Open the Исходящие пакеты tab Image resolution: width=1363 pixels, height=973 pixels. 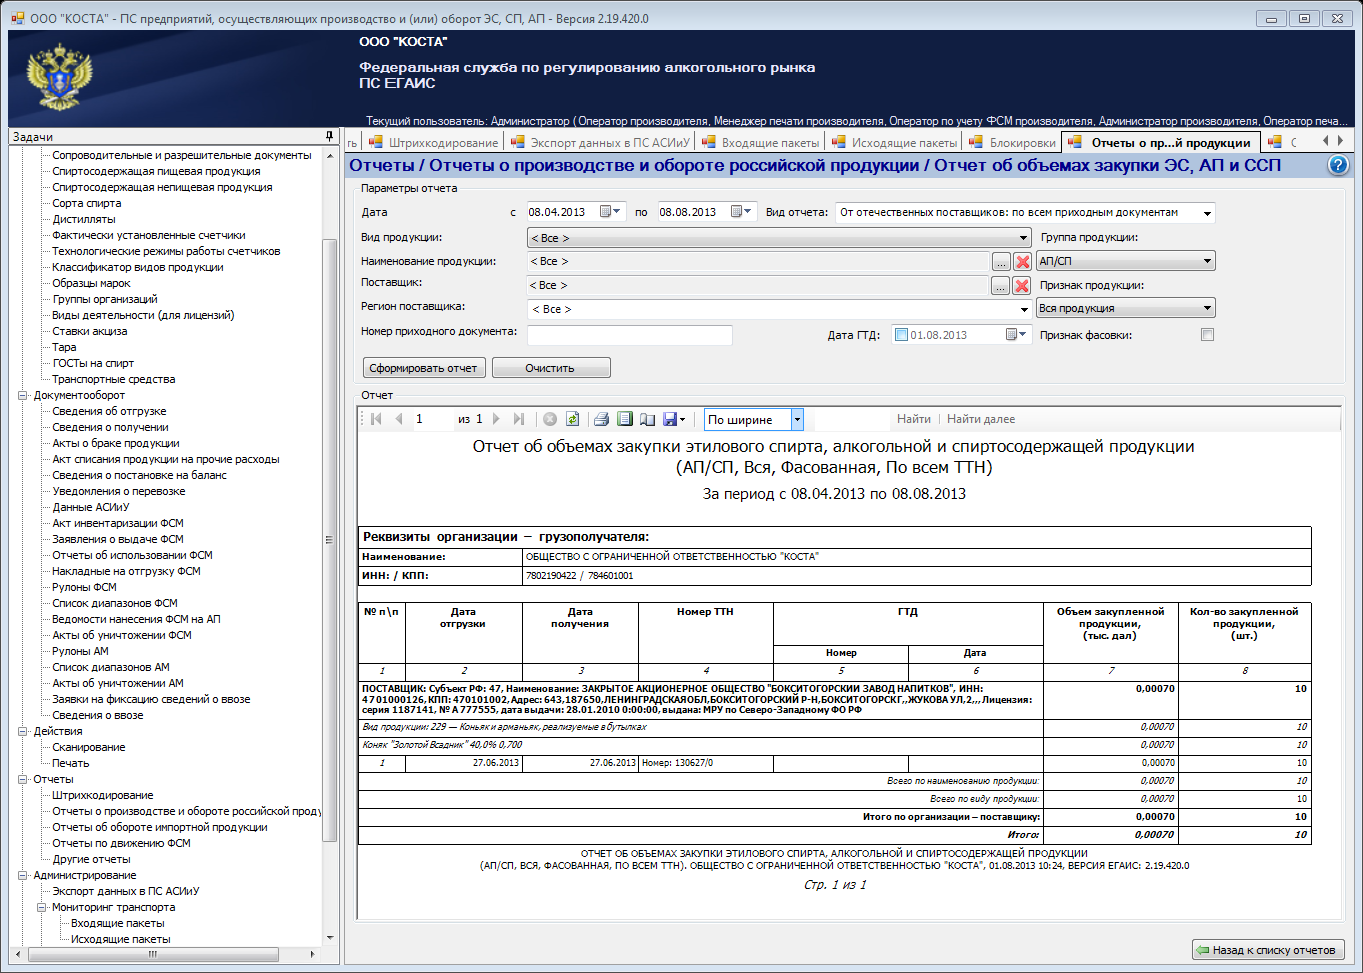click(x=895, y=142)
